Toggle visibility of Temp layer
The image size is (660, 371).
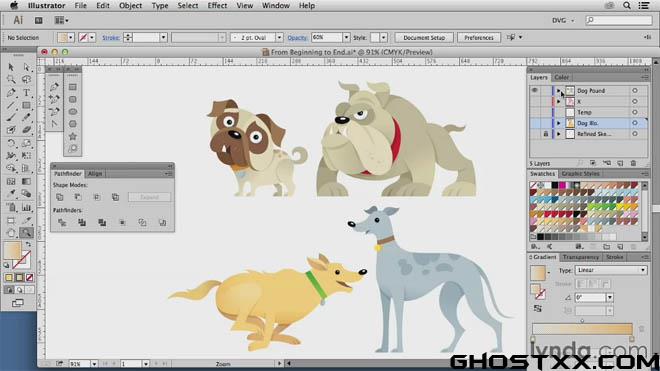click(535, 112)
